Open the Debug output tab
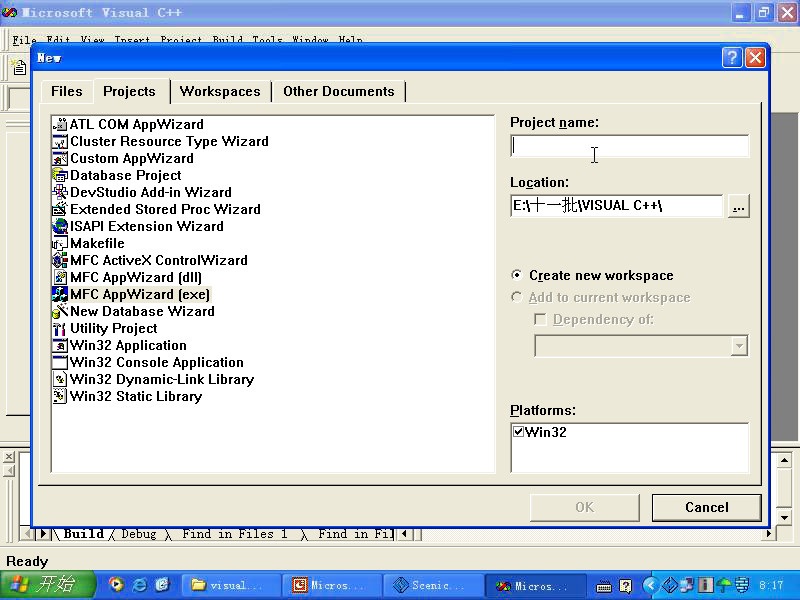The image size is (800, 600). (139, 534)
